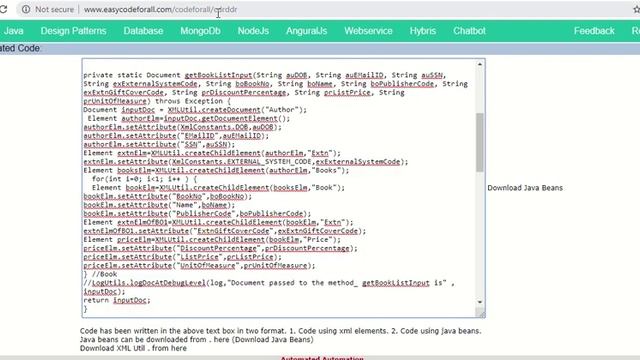Image resolution: width=640 pixels, height=360 pixels.
Task: Open the Database menu
Action: [143, 31]
